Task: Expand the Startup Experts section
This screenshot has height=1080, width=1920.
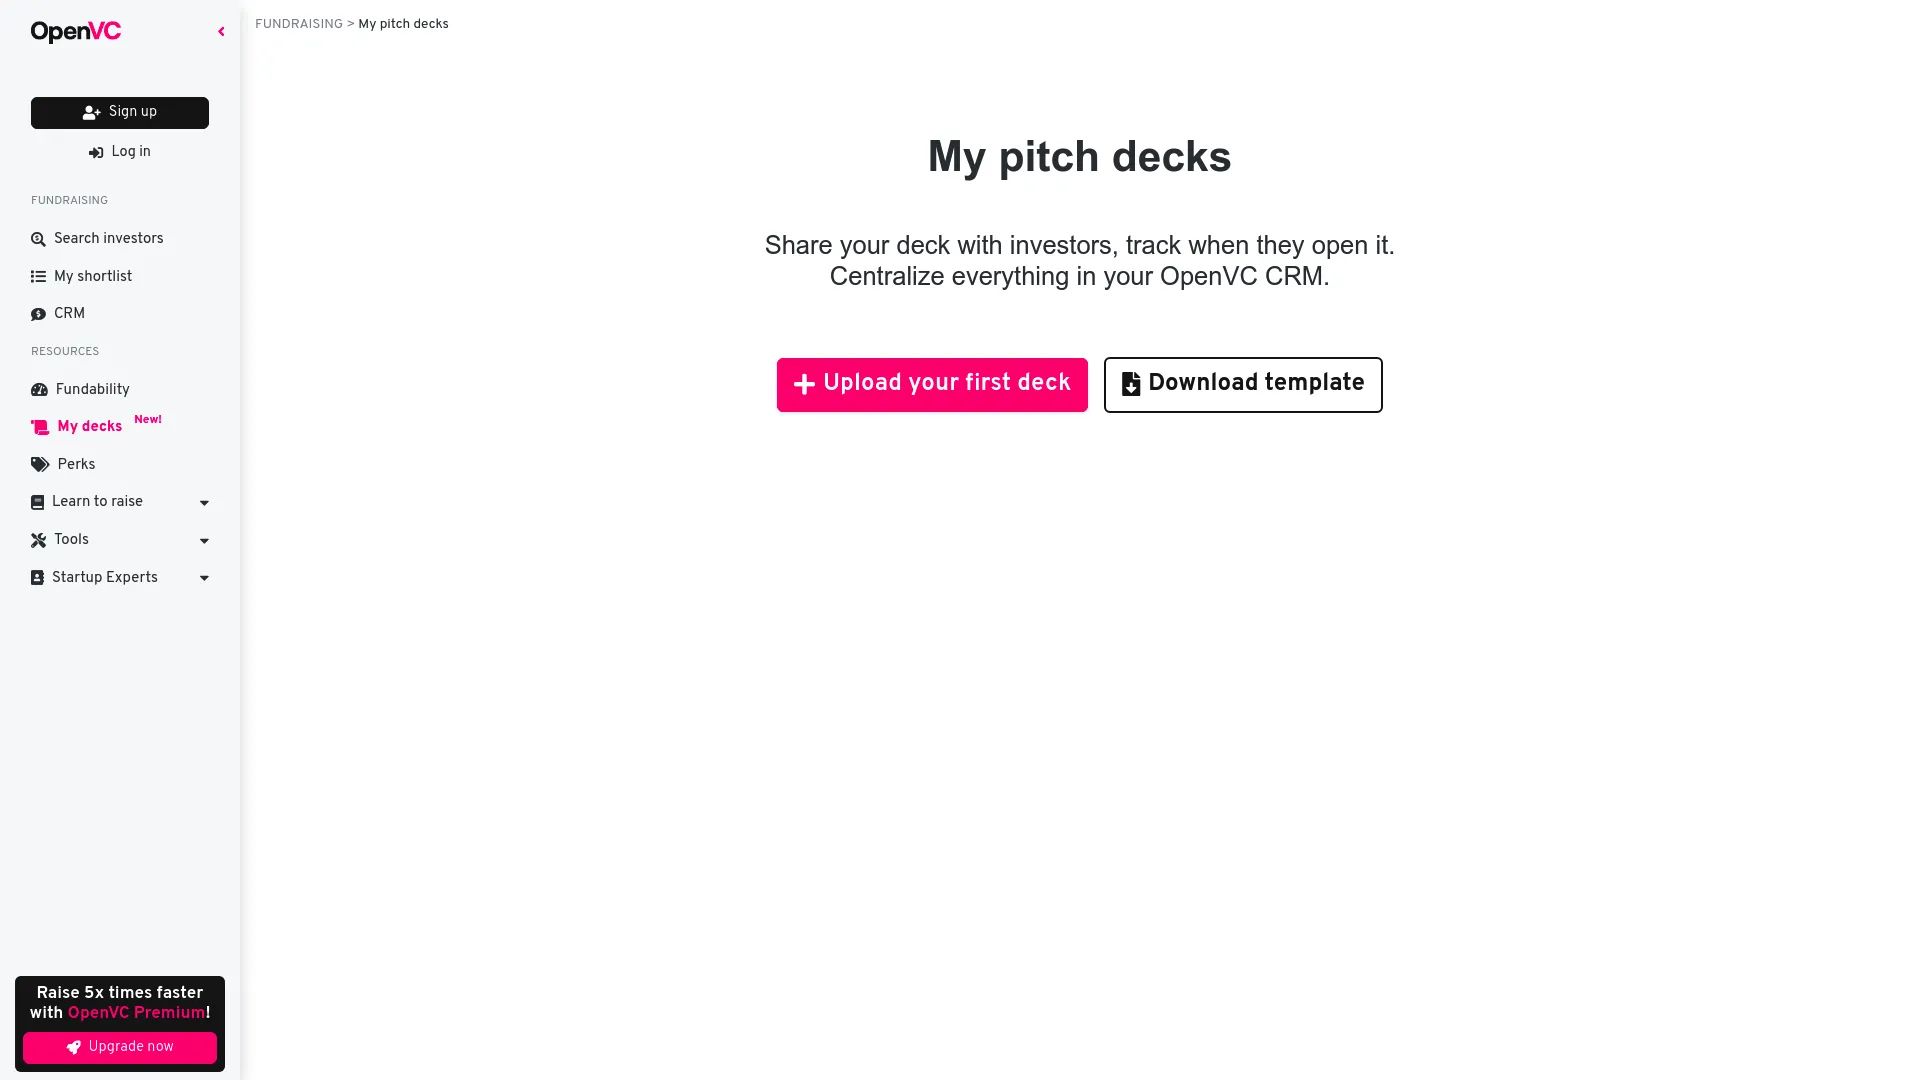Action: click(202, 578)
